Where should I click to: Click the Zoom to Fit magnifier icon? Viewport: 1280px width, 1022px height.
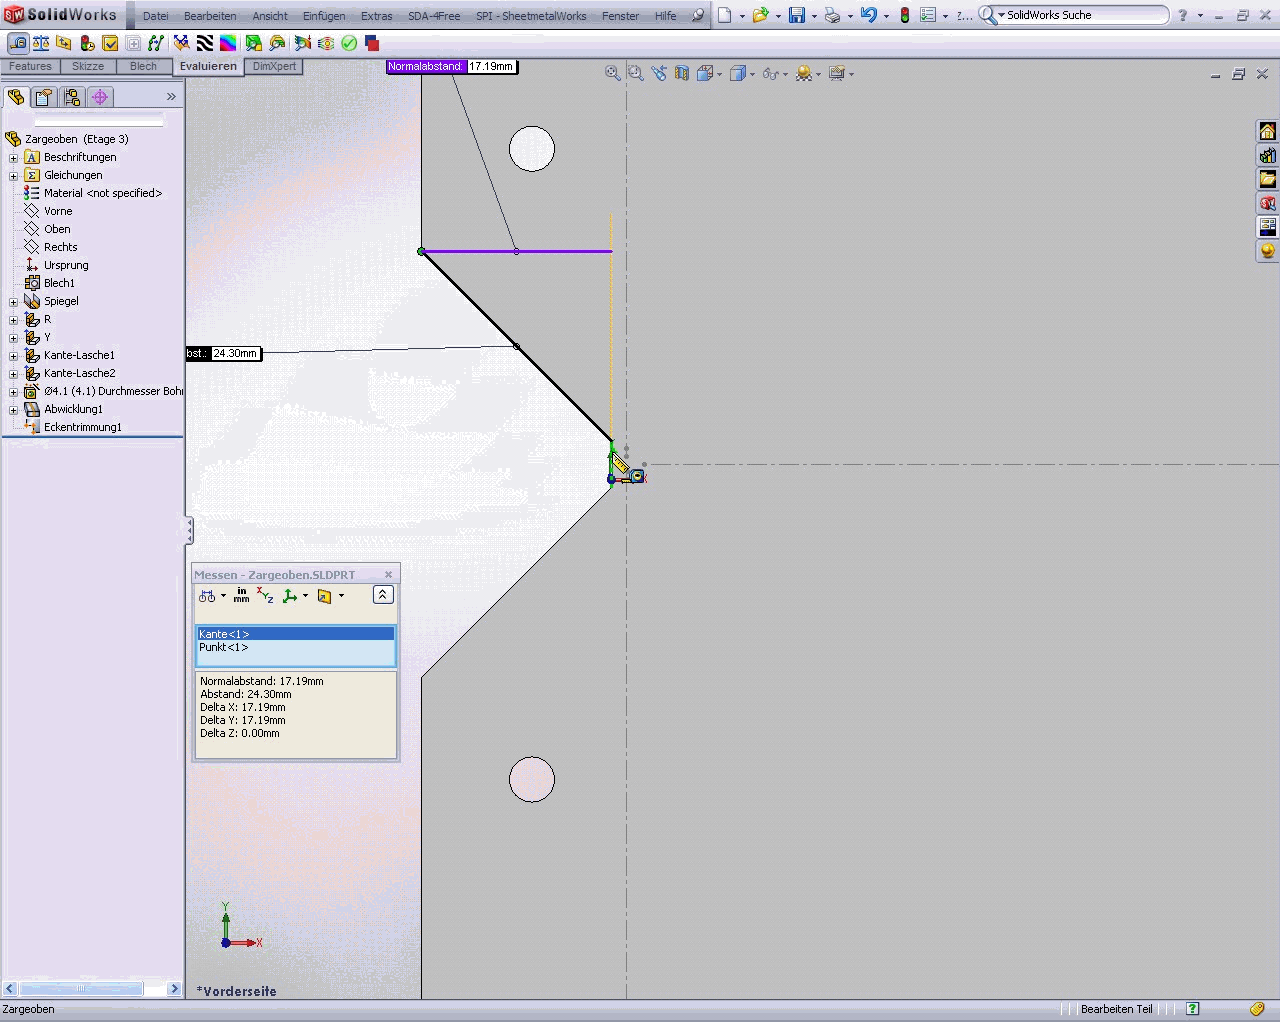tap(613, 74)
